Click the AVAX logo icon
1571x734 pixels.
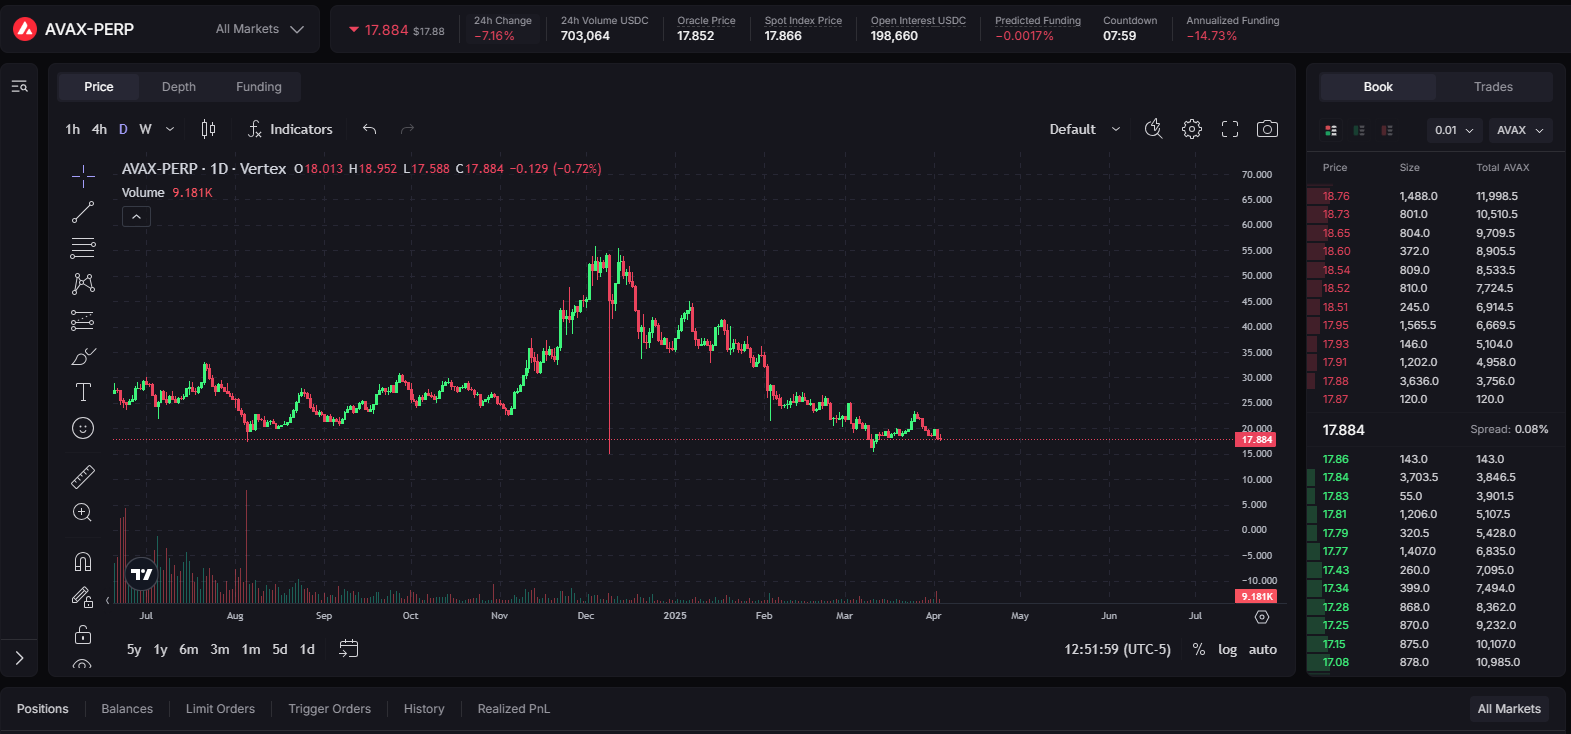[x=25, y=29]
